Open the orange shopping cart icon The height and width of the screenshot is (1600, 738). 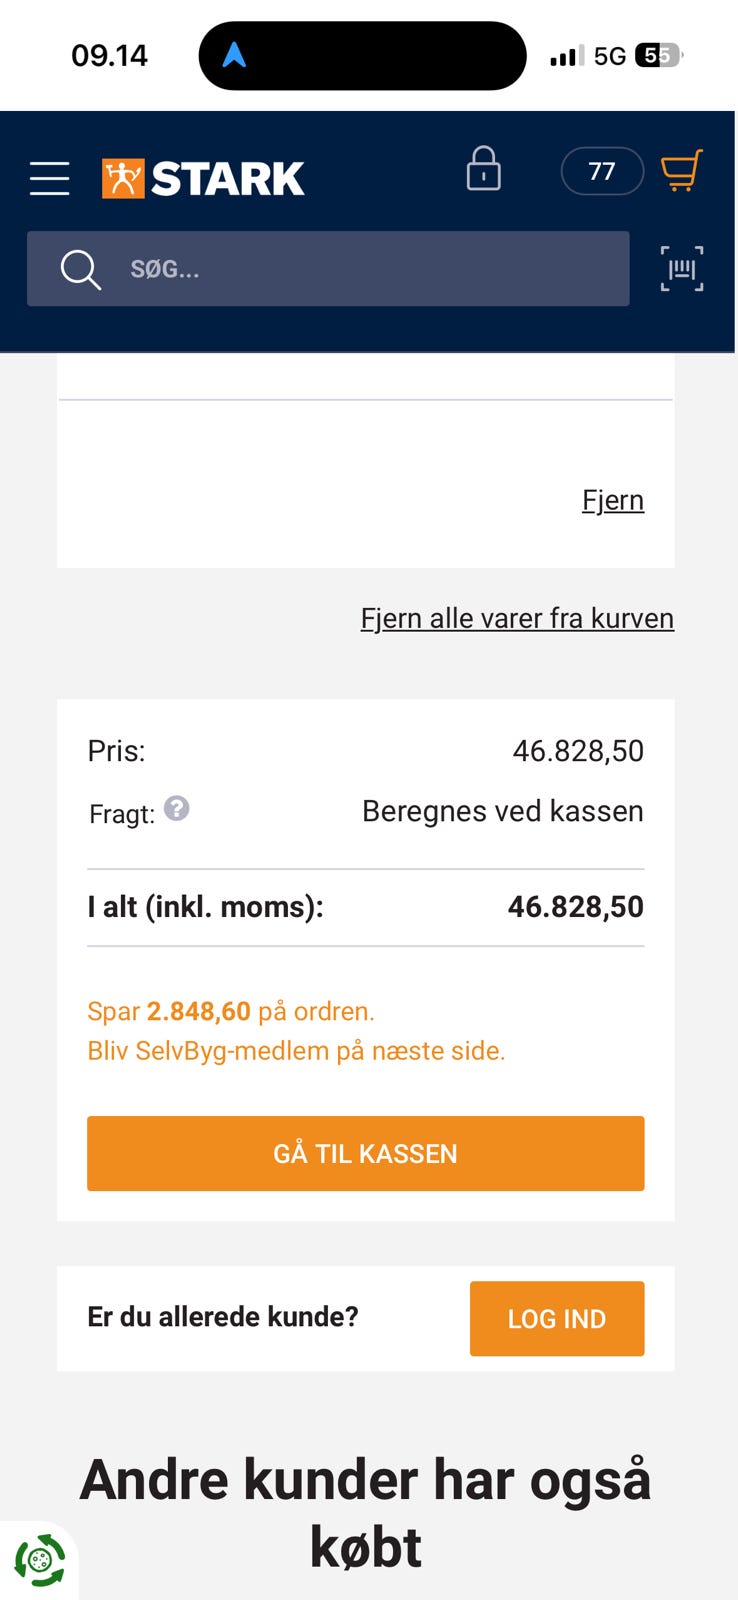(681, 170)
